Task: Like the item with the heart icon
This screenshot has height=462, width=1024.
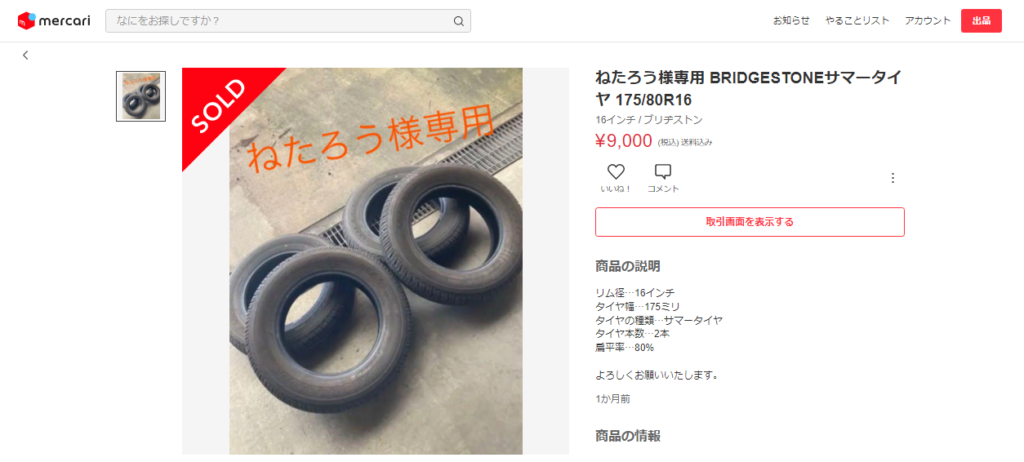Action: [x=616, y=172]
